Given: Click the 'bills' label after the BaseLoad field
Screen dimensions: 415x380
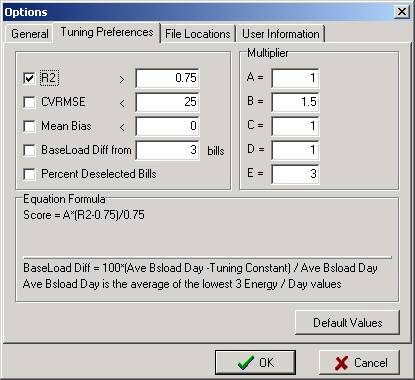Looking at the screenshot, I should [x=216, y=151].
